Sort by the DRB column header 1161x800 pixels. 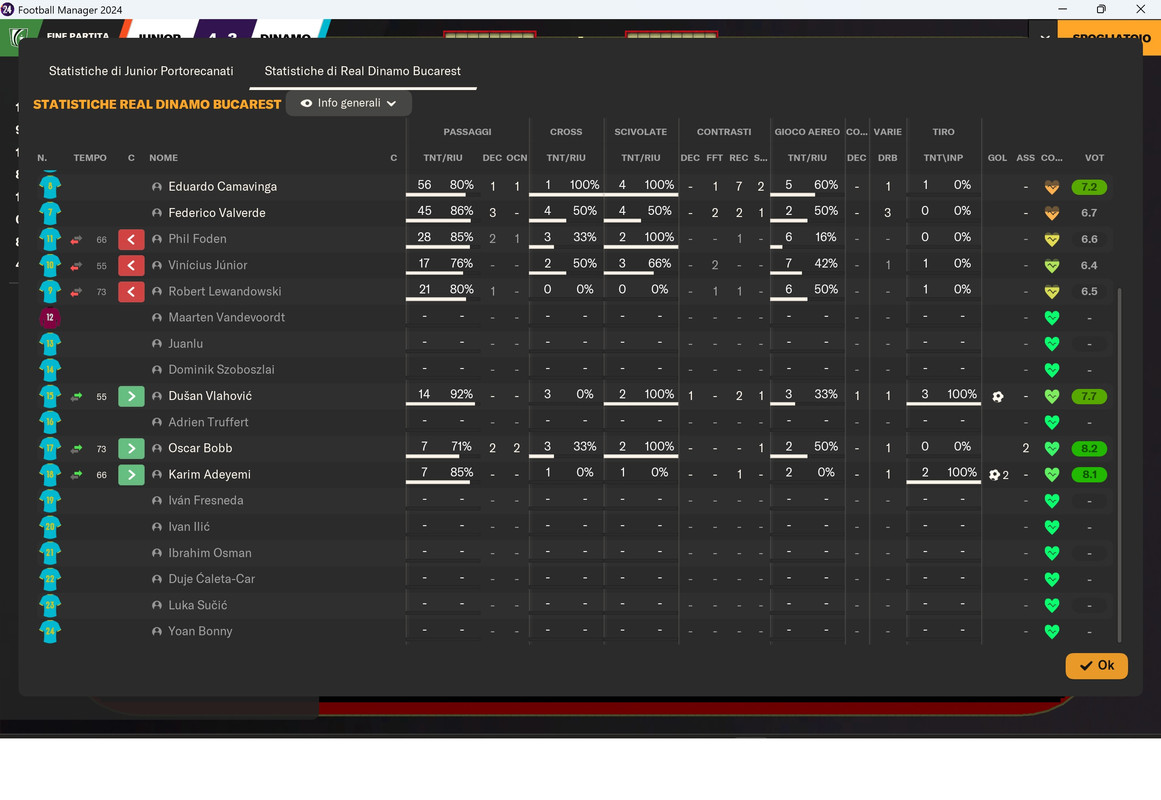888,158
